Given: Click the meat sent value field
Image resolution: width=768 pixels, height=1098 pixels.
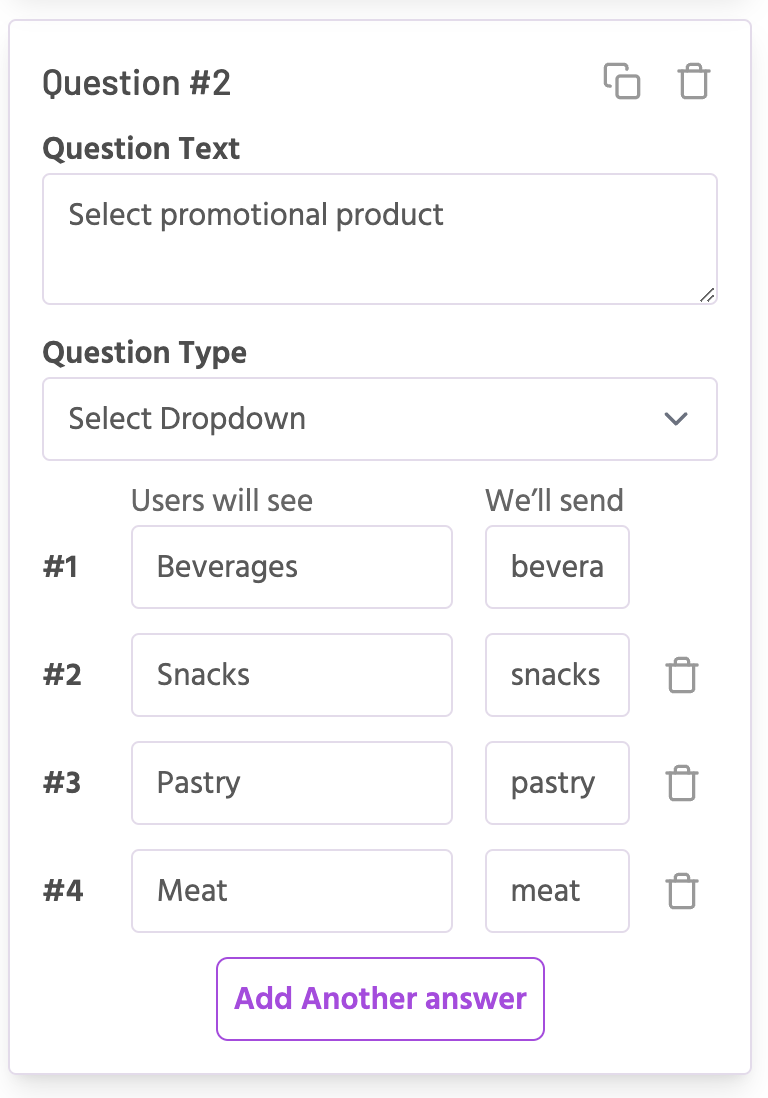Looking at the screenshot, I should pyautogui.click(x=557, y=891).
